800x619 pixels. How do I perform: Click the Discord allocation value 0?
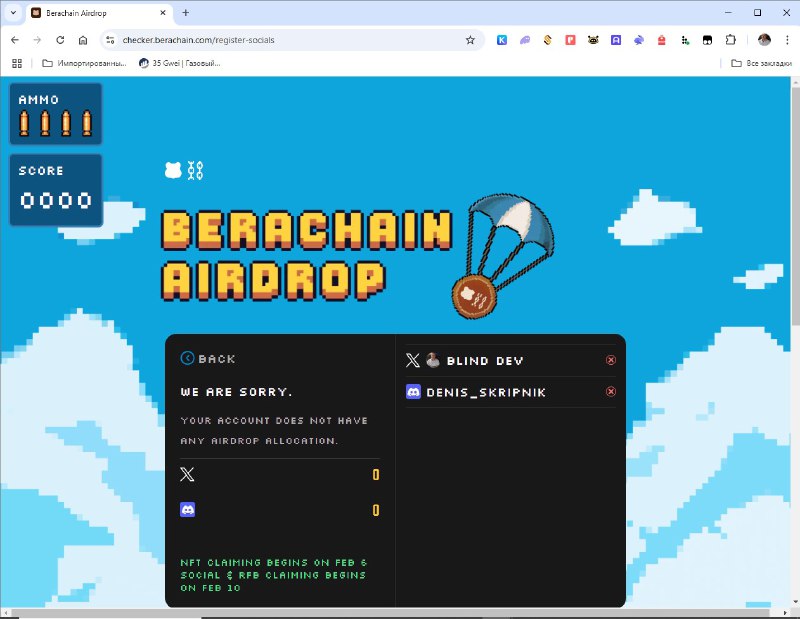pyautogui.click(x=376, y=510)
